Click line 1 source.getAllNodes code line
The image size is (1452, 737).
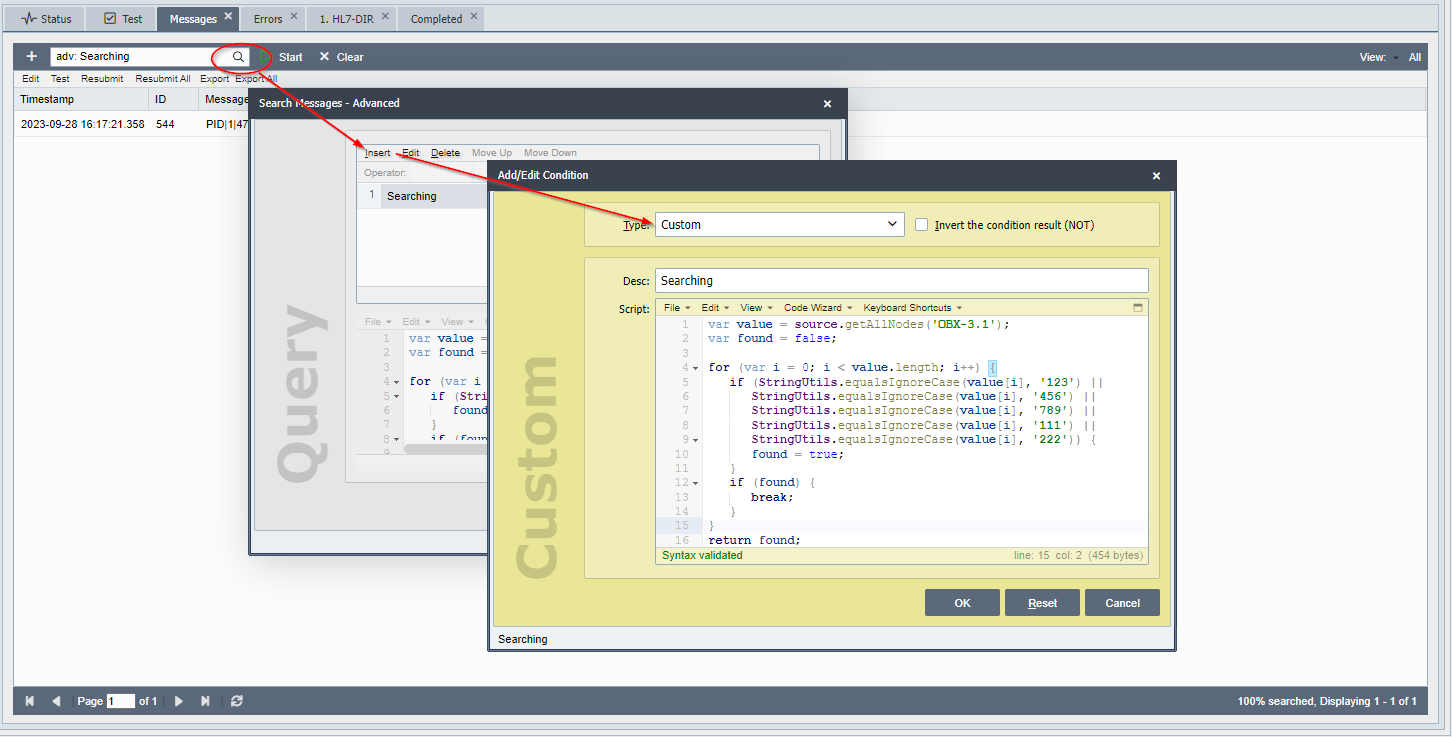click(x=860, y=324)
